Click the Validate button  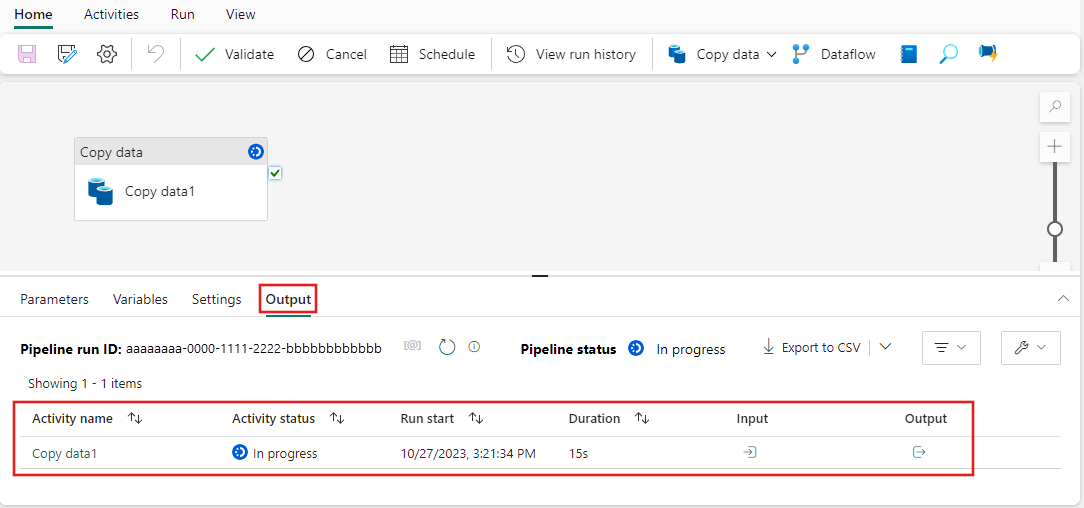coord(234,54)
